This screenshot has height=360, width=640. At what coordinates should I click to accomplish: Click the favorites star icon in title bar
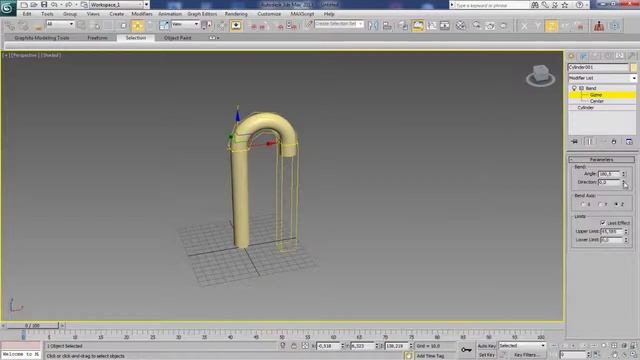(565, 5)
